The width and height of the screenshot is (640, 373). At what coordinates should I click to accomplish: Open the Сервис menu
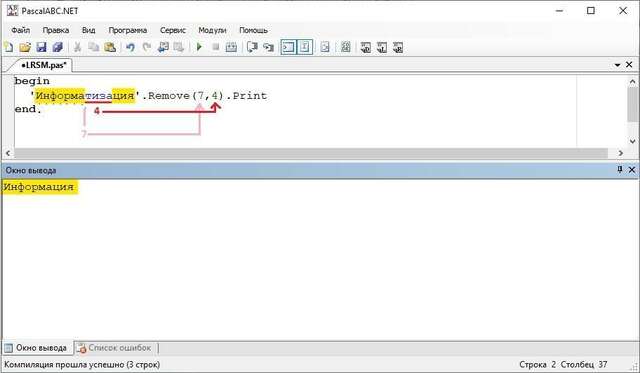pos(173,30)
